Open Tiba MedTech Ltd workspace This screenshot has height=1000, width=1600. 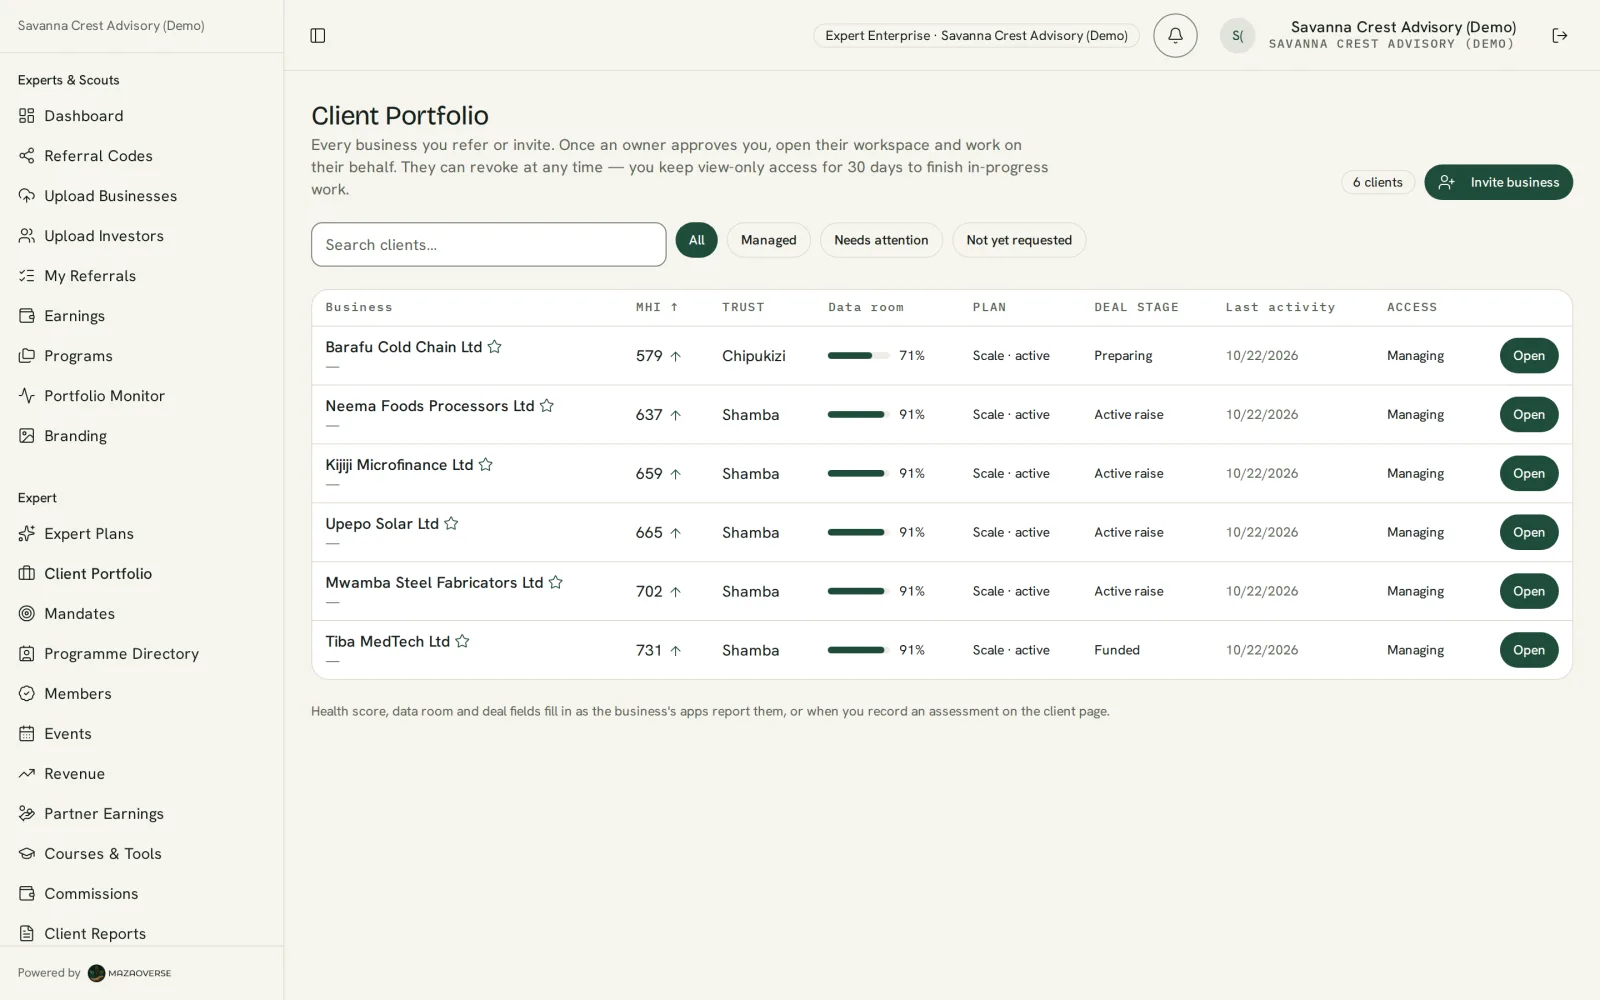click(x=1529, y=650)
